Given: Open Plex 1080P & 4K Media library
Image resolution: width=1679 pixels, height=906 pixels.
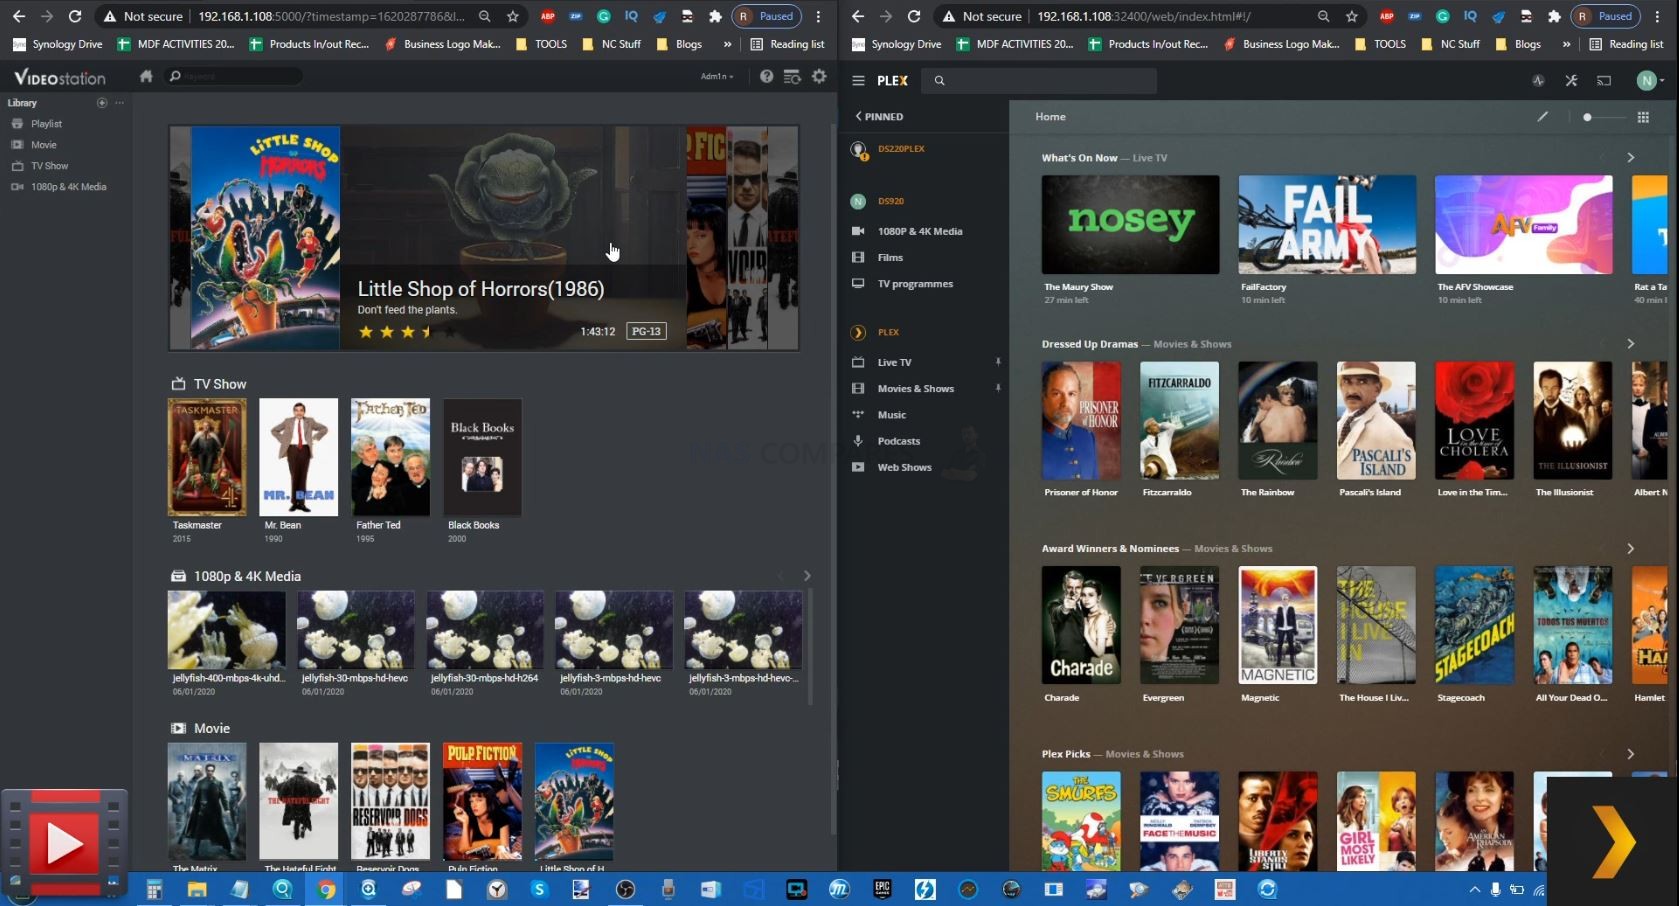Looking at the screenshot, I should click(920, 232).
